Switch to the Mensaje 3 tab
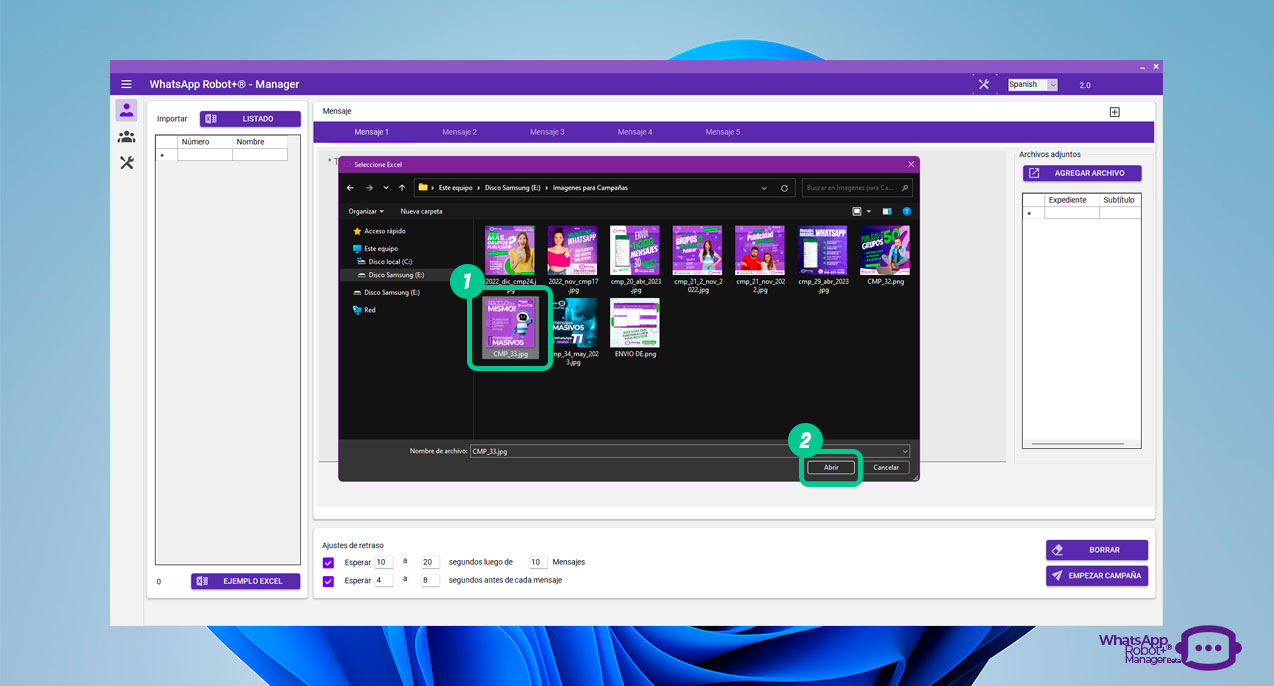 coord(547,132)
